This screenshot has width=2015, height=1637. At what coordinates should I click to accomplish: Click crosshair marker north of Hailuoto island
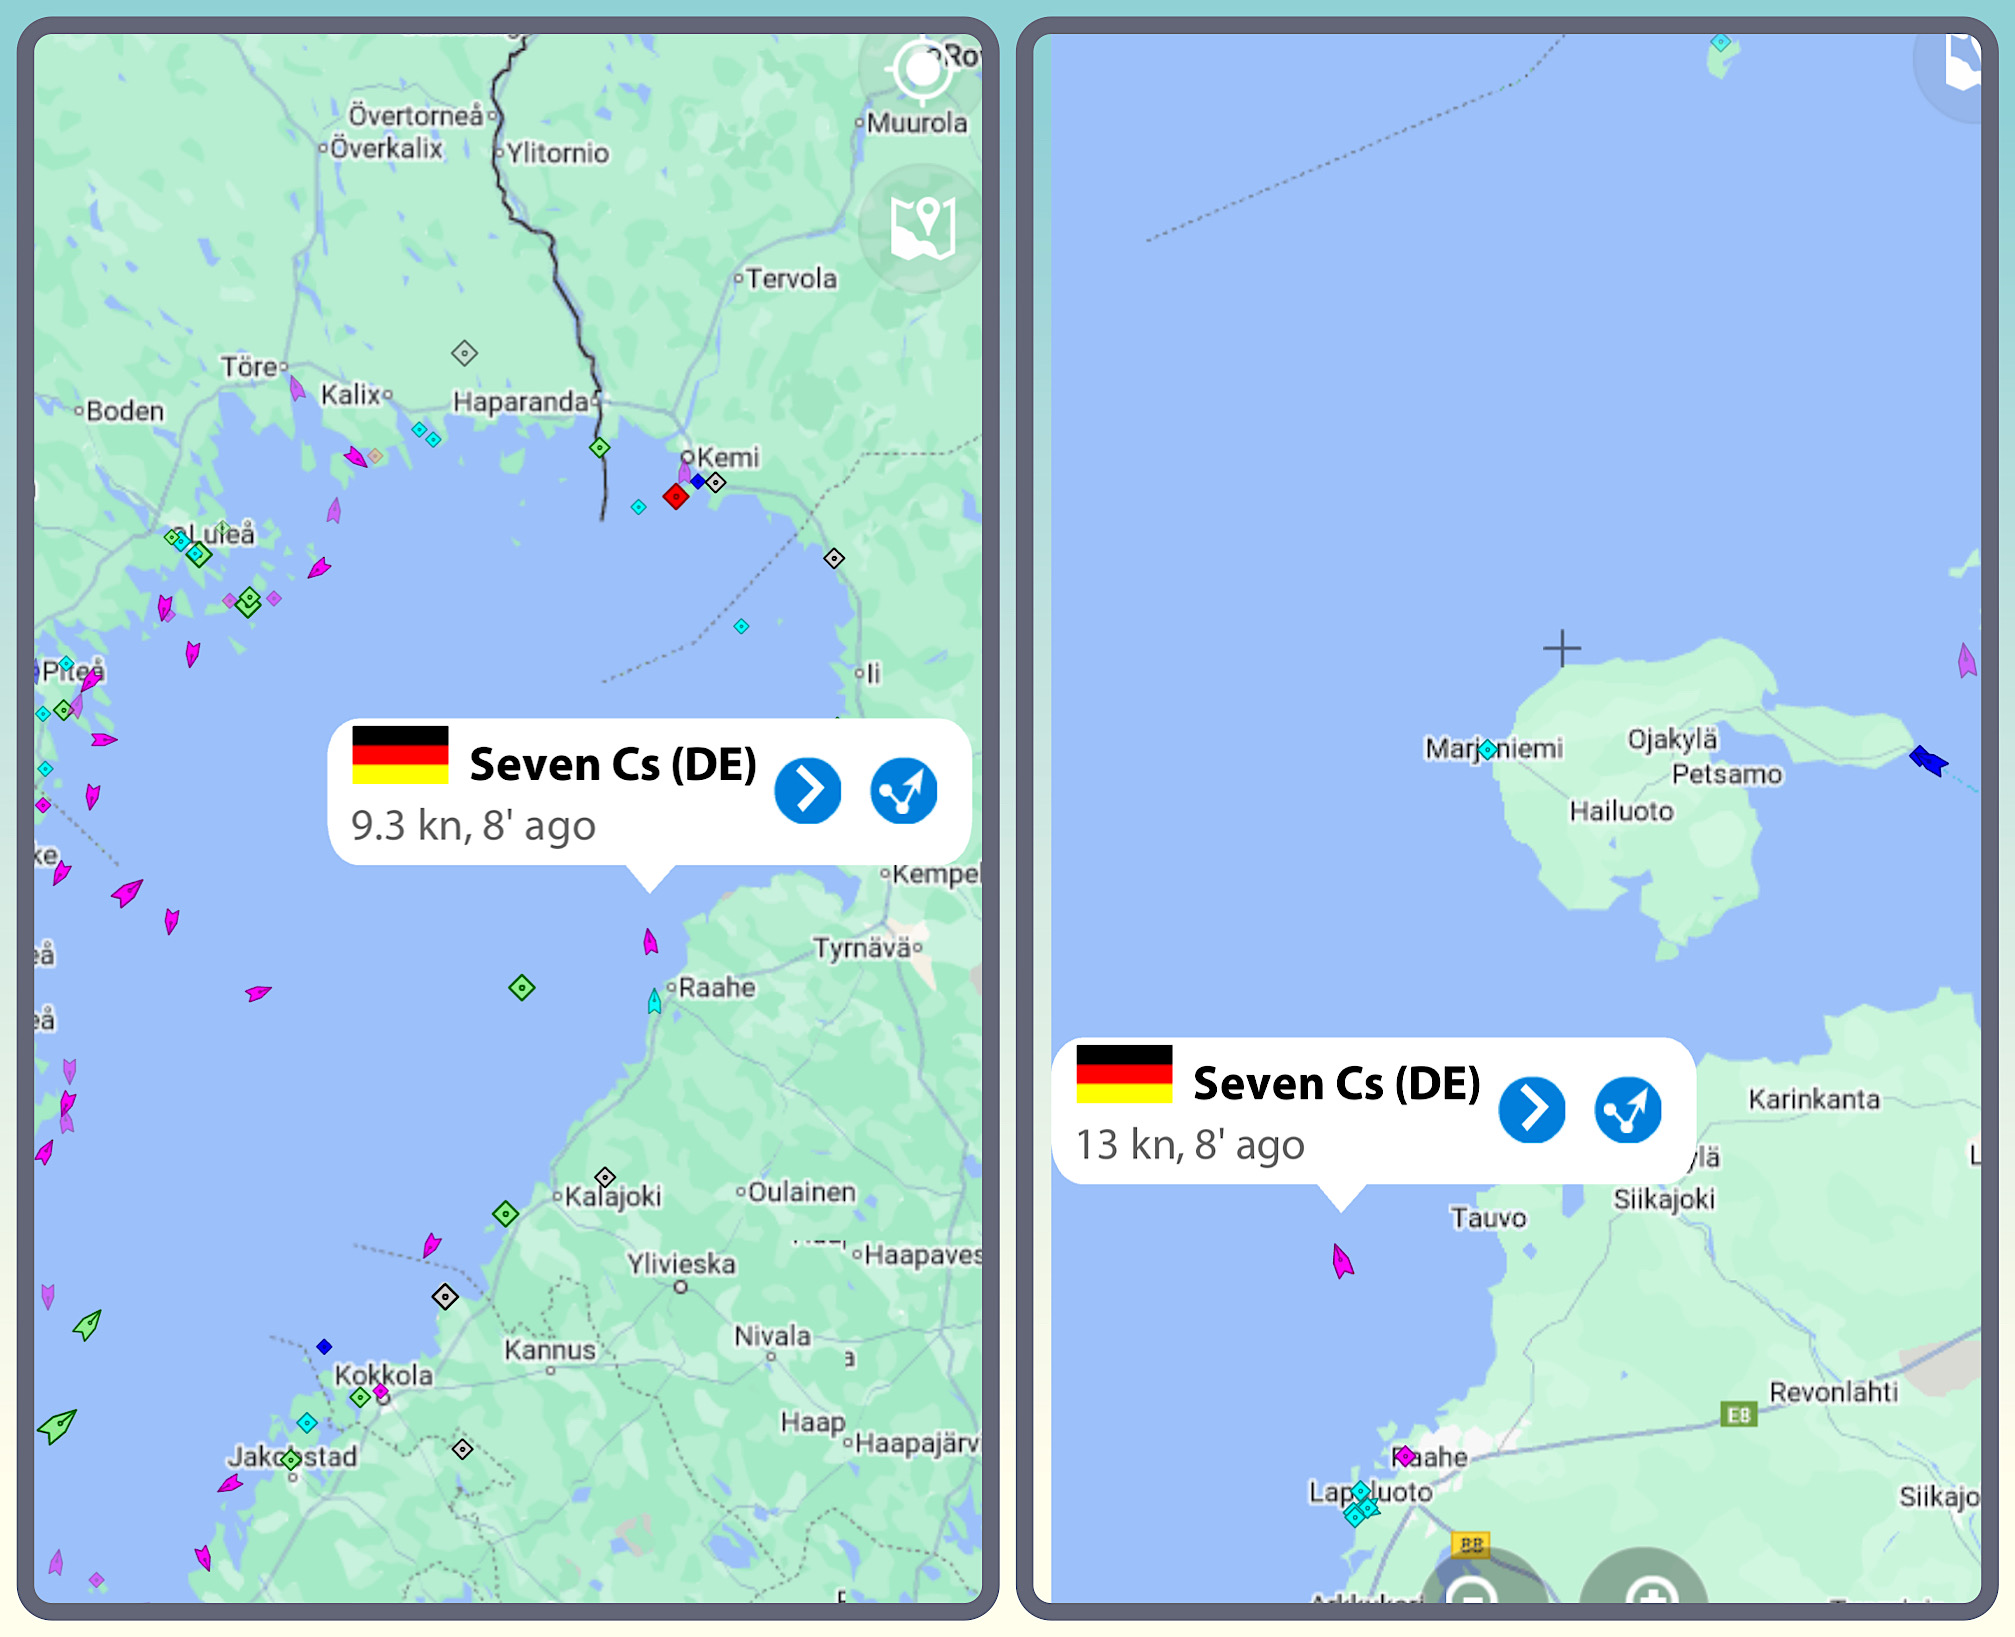(x=1561, y=648)
